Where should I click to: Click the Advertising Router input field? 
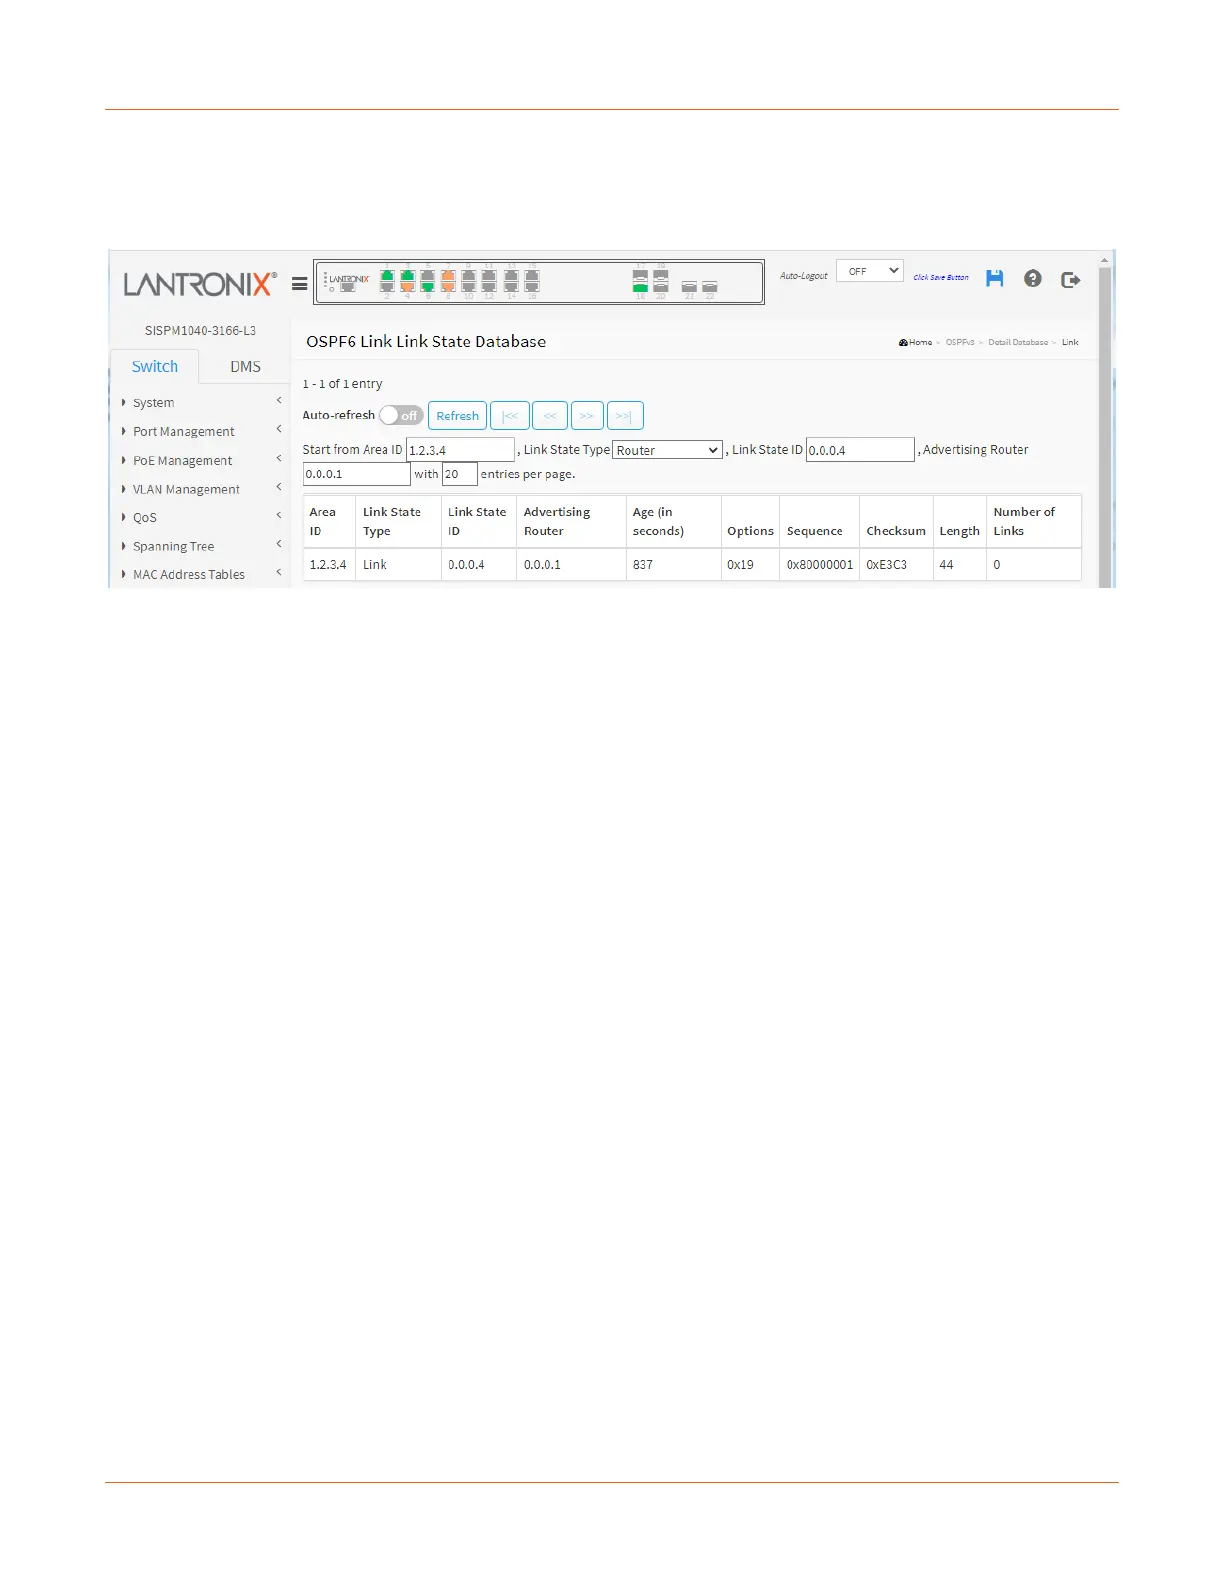[x=357, y=474]
